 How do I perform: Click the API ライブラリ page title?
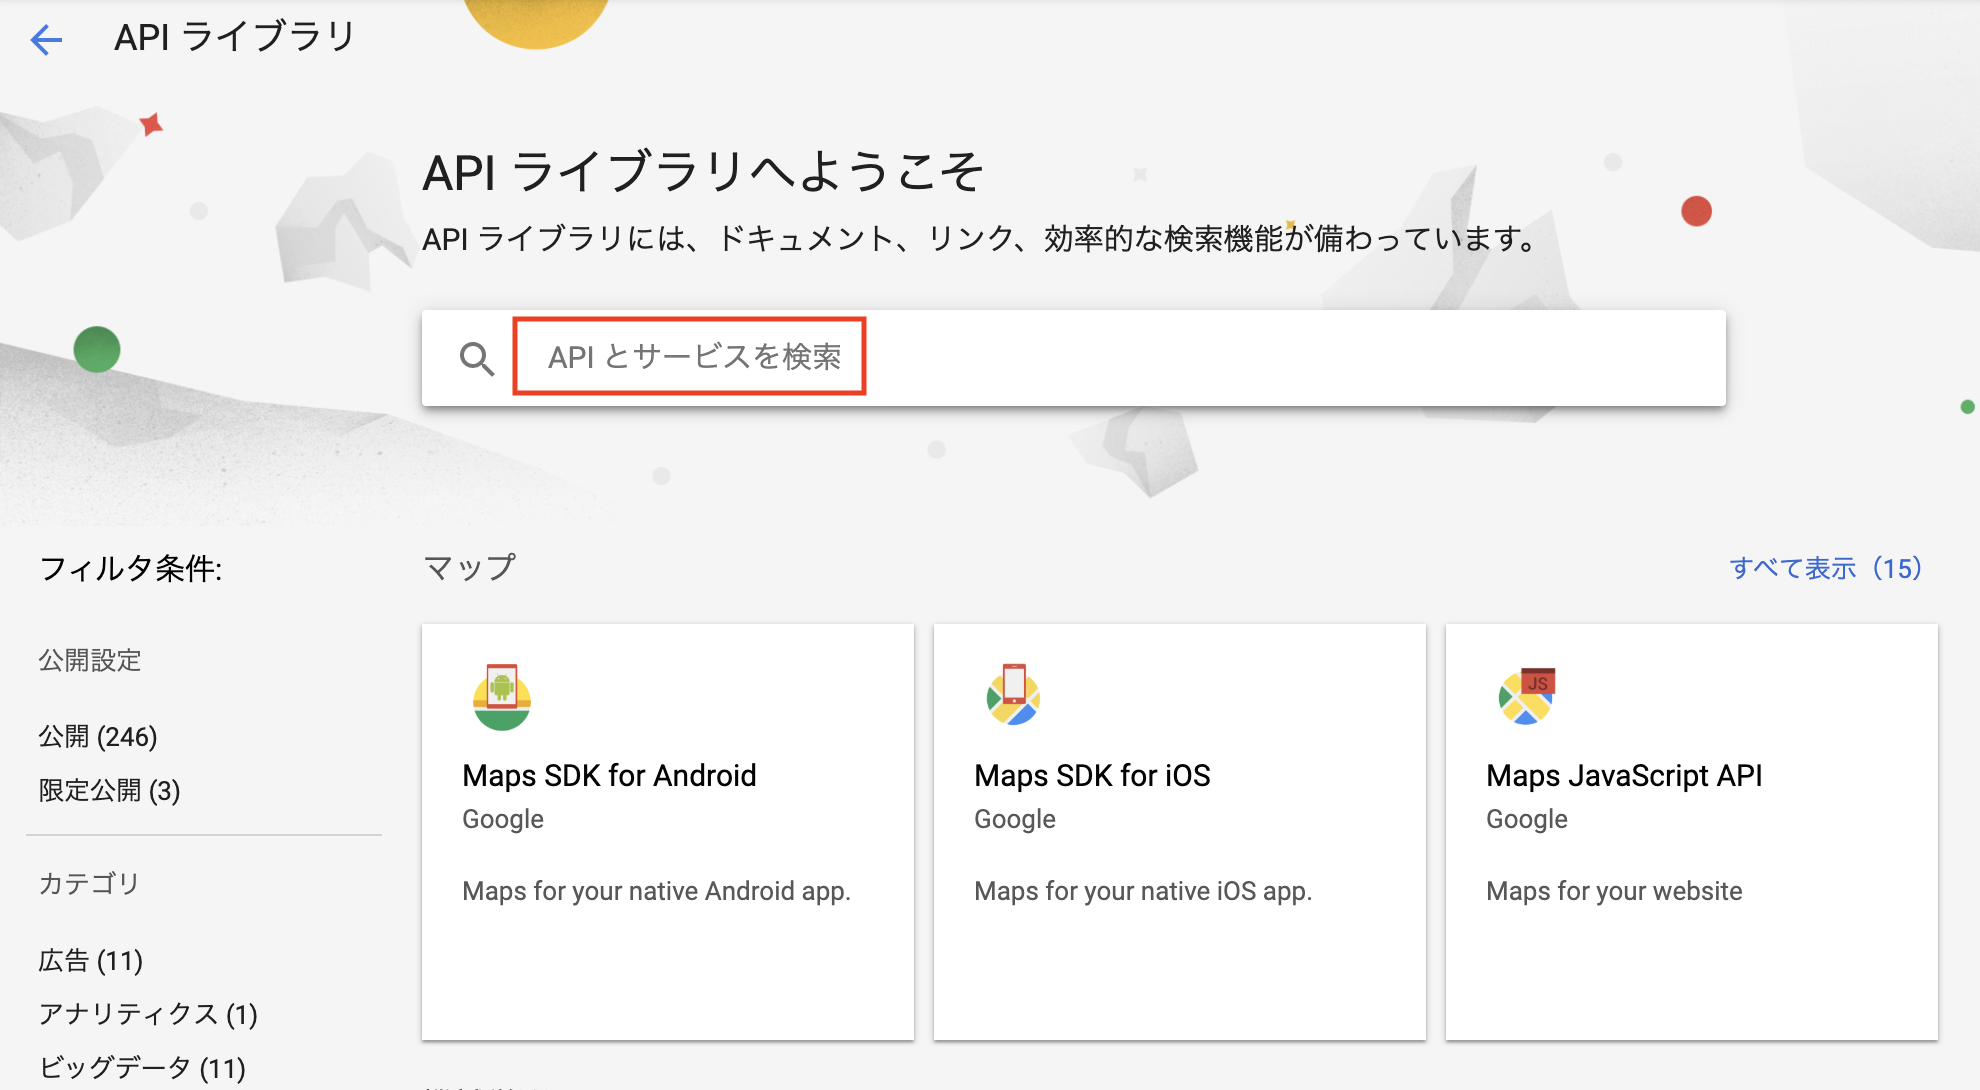pos(235,38)
